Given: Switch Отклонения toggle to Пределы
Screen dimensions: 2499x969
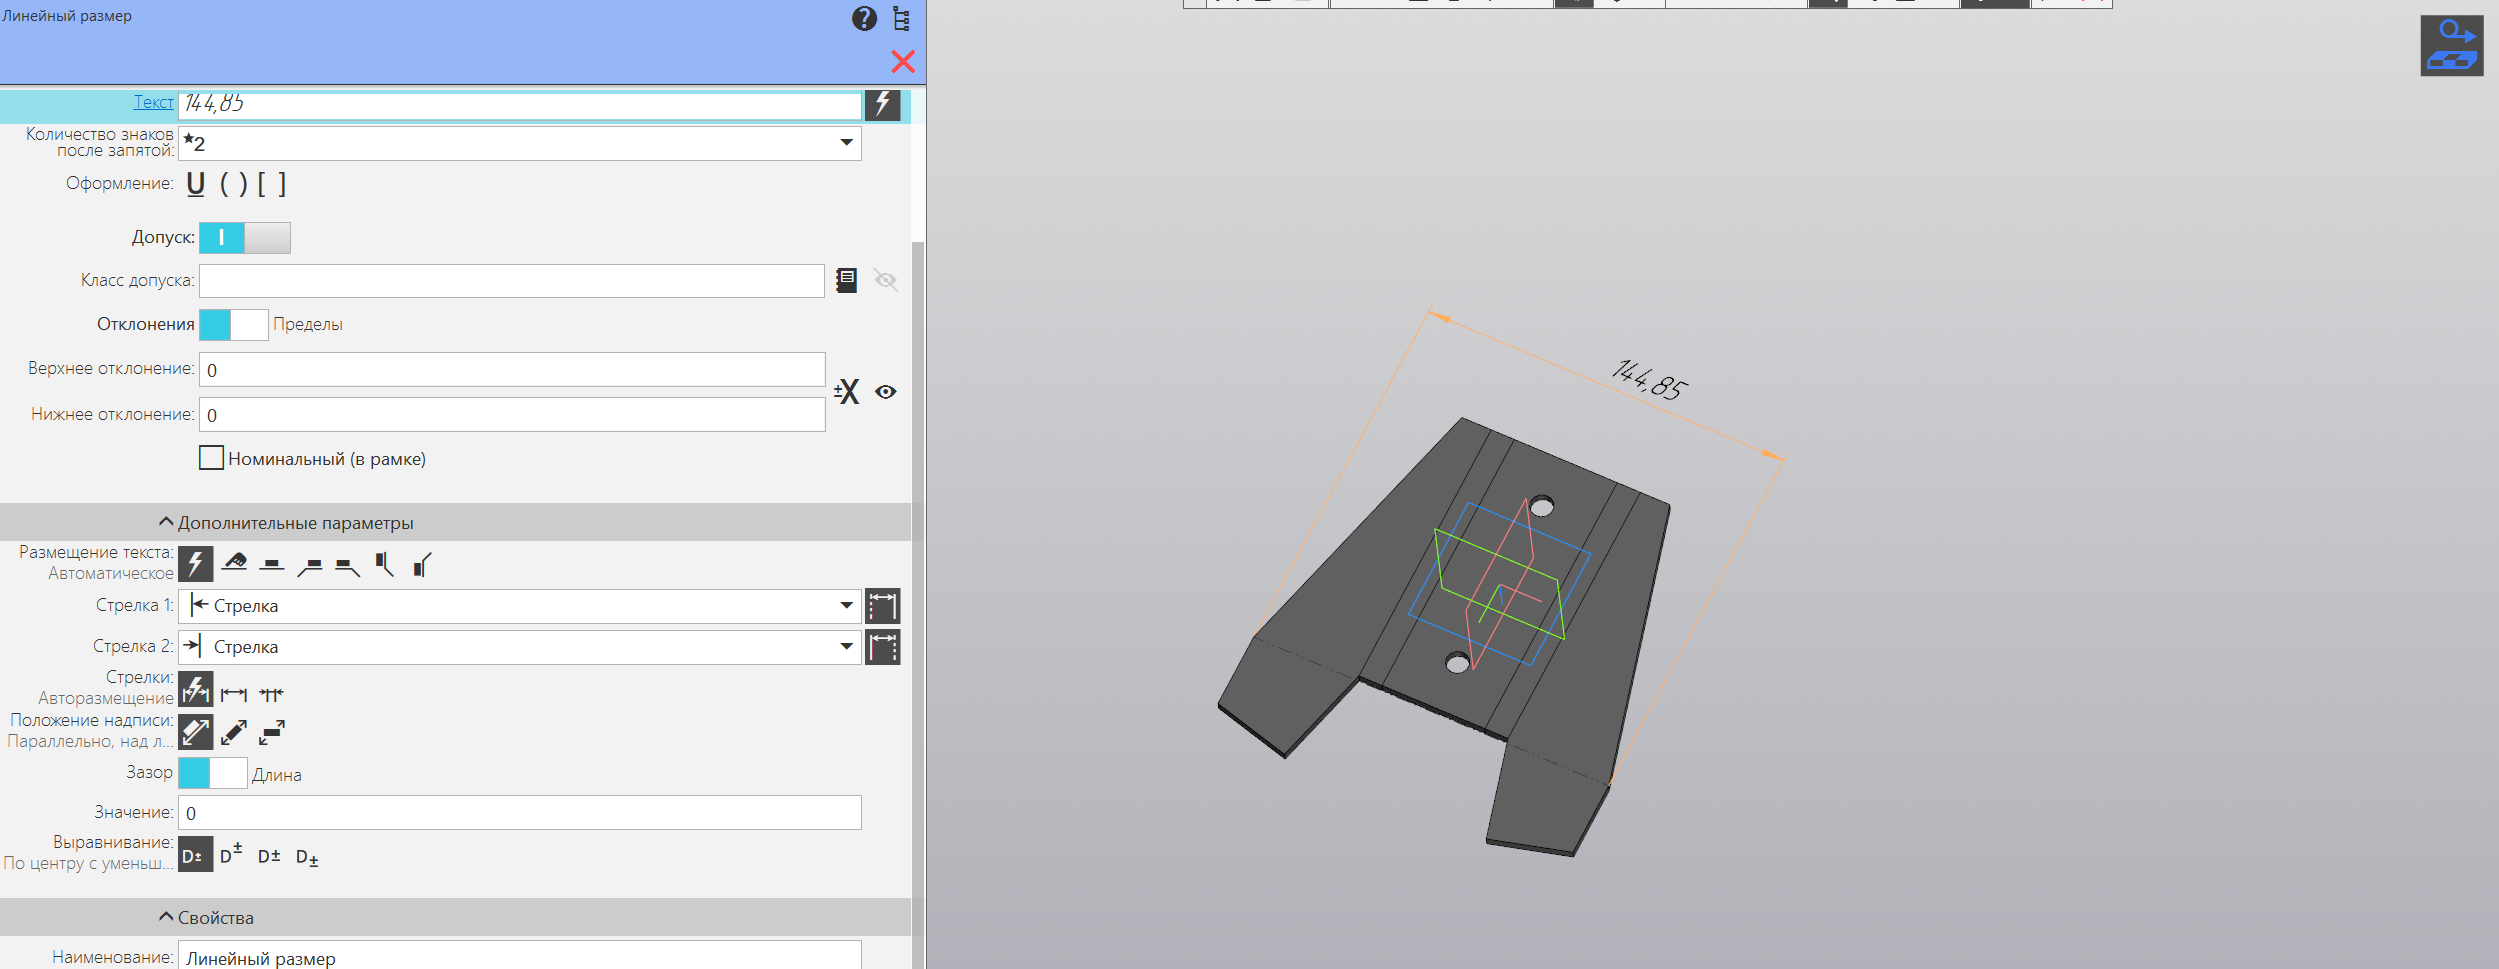Looking at the screenshot, I should pos(234,325).
